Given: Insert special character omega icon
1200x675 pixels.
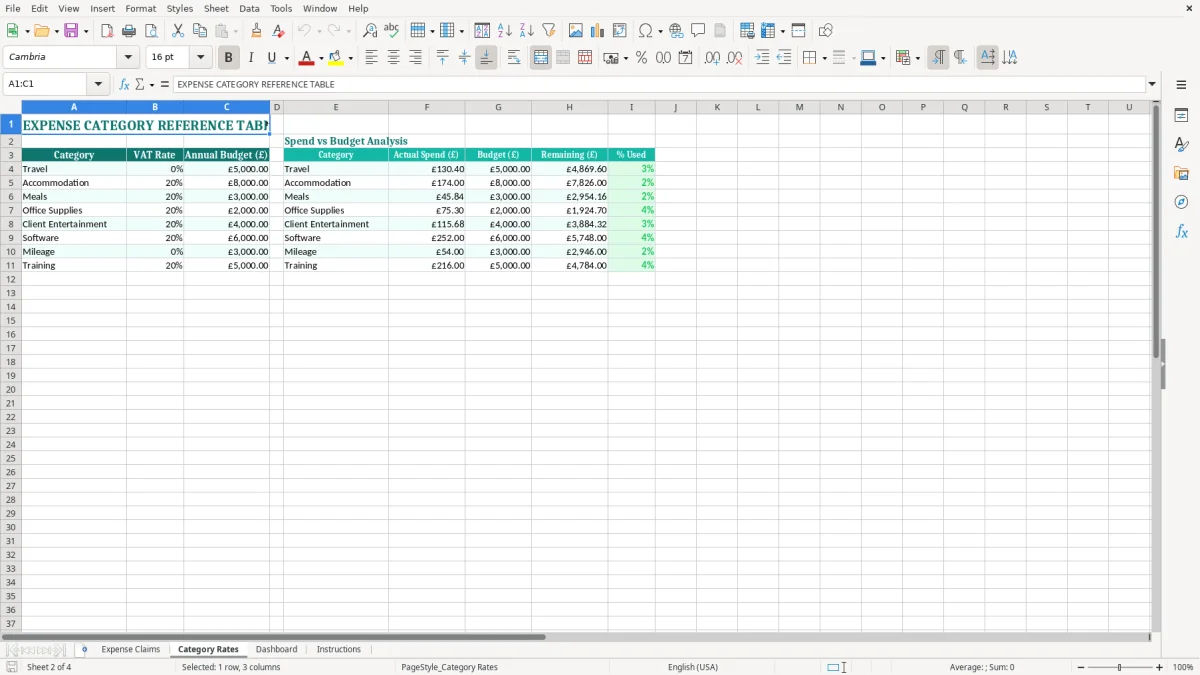Looking at the screenshot, I should pos(645,31).
